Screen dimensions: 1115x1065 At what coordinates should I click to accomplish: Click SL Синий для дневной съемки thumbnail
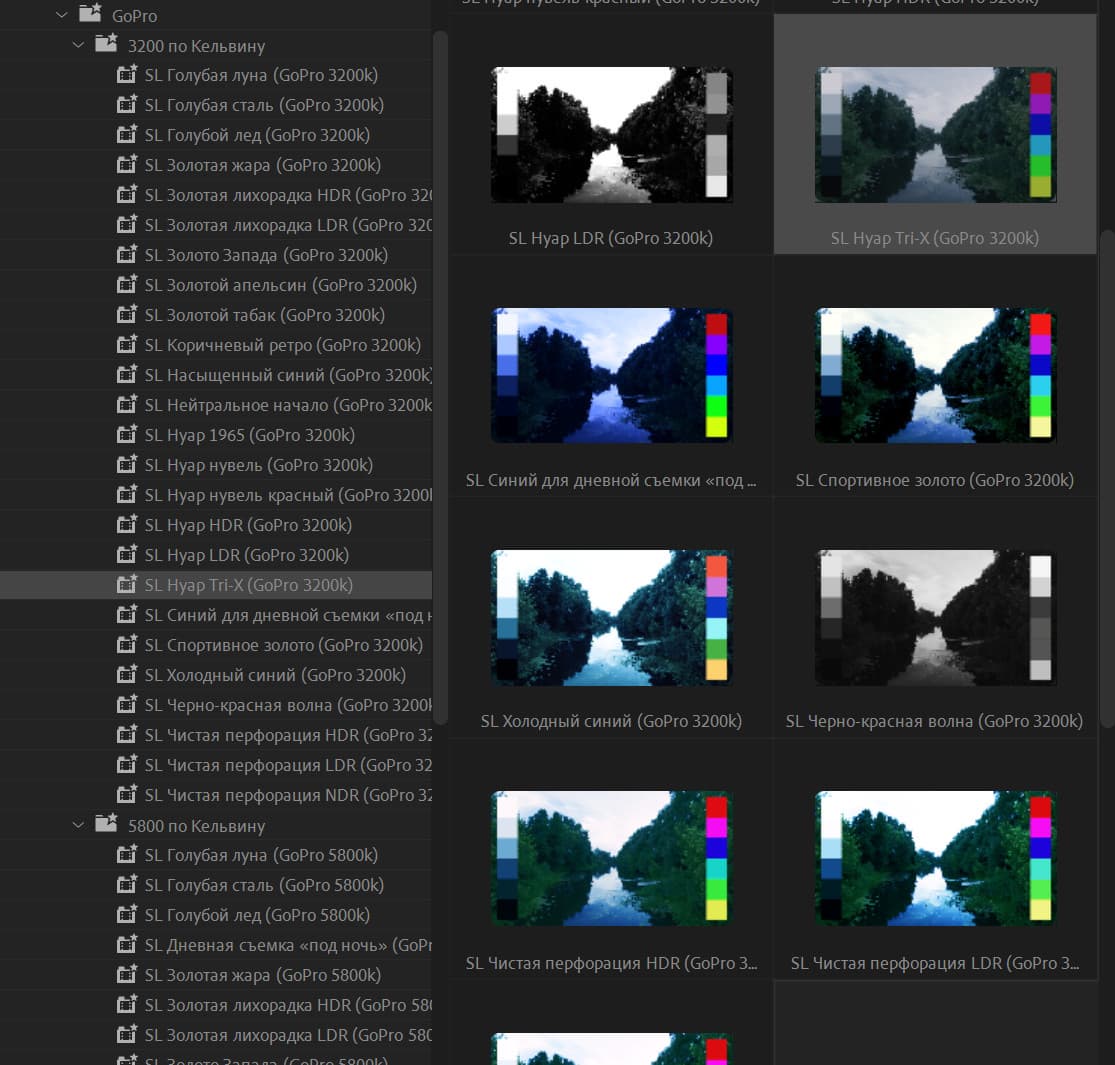[x=612, y=375]
